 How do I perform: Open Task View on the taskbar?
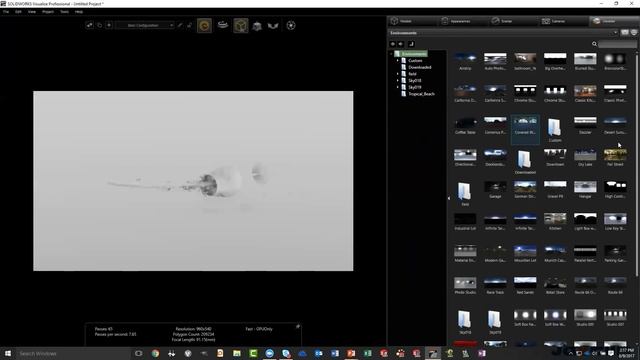[139, 353]
